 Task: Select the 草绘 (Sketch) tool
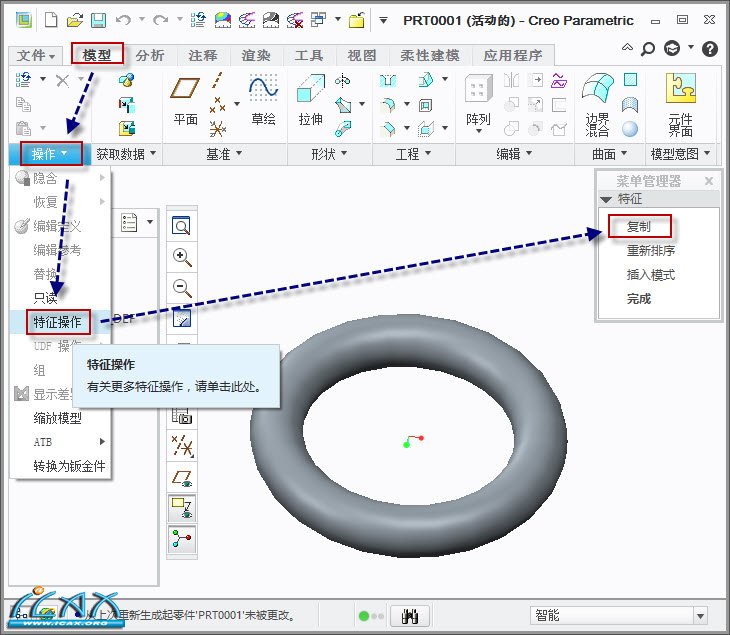point(263,100)
